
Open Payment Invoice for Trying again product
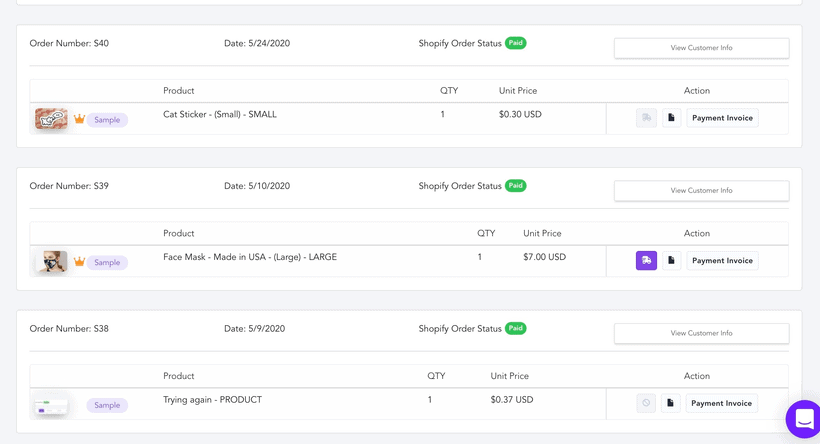tap(721, 403)
